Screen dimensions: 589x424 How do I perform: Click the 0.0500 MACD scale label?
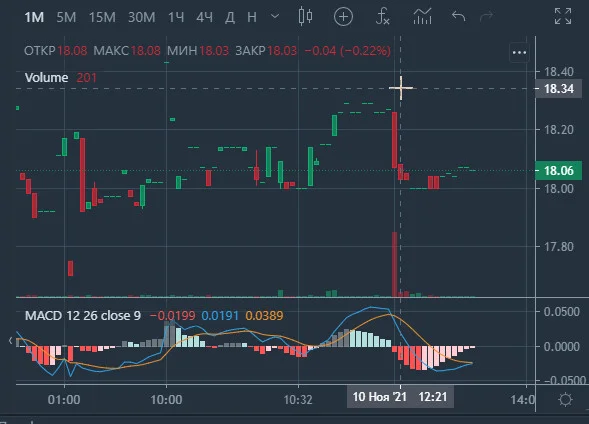[562, 312]
